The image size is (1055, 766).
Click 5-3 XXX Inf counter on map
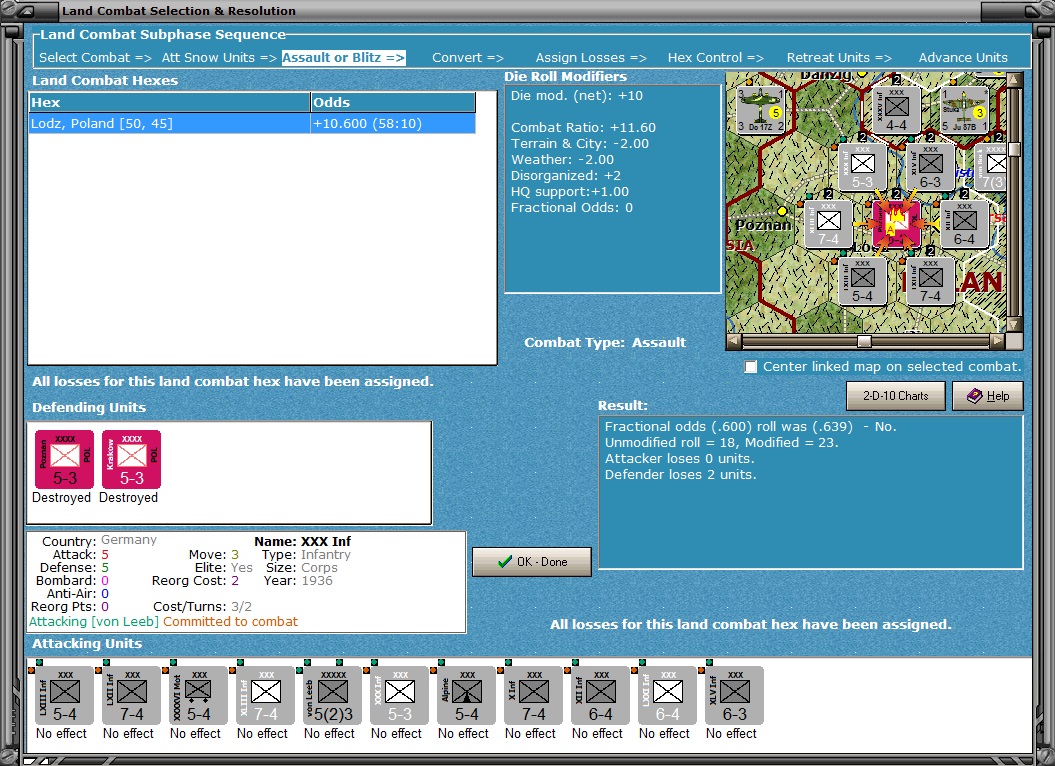click(863, 167)
